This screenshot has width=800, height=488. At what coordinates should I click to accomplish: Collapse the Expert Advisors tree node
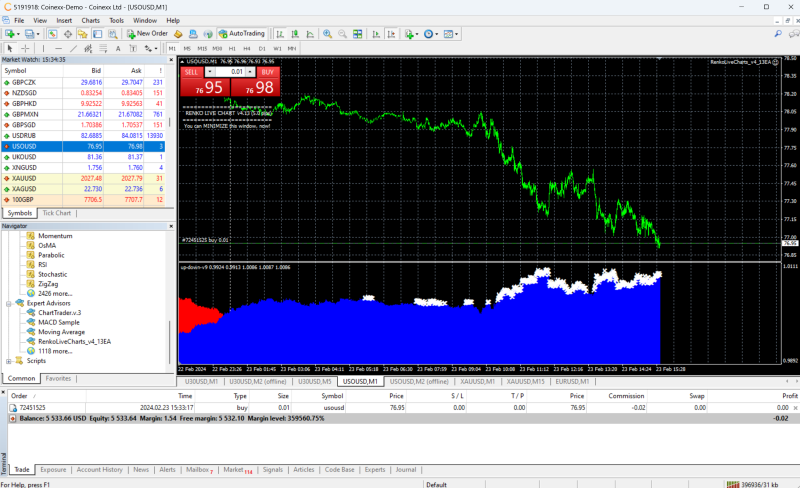click(x=9, y=302)
